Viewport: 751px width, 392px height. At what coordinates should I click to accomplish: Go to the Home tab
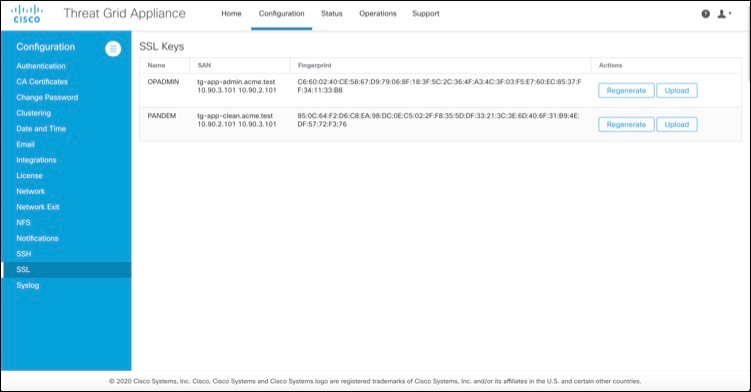coord(231,13)
